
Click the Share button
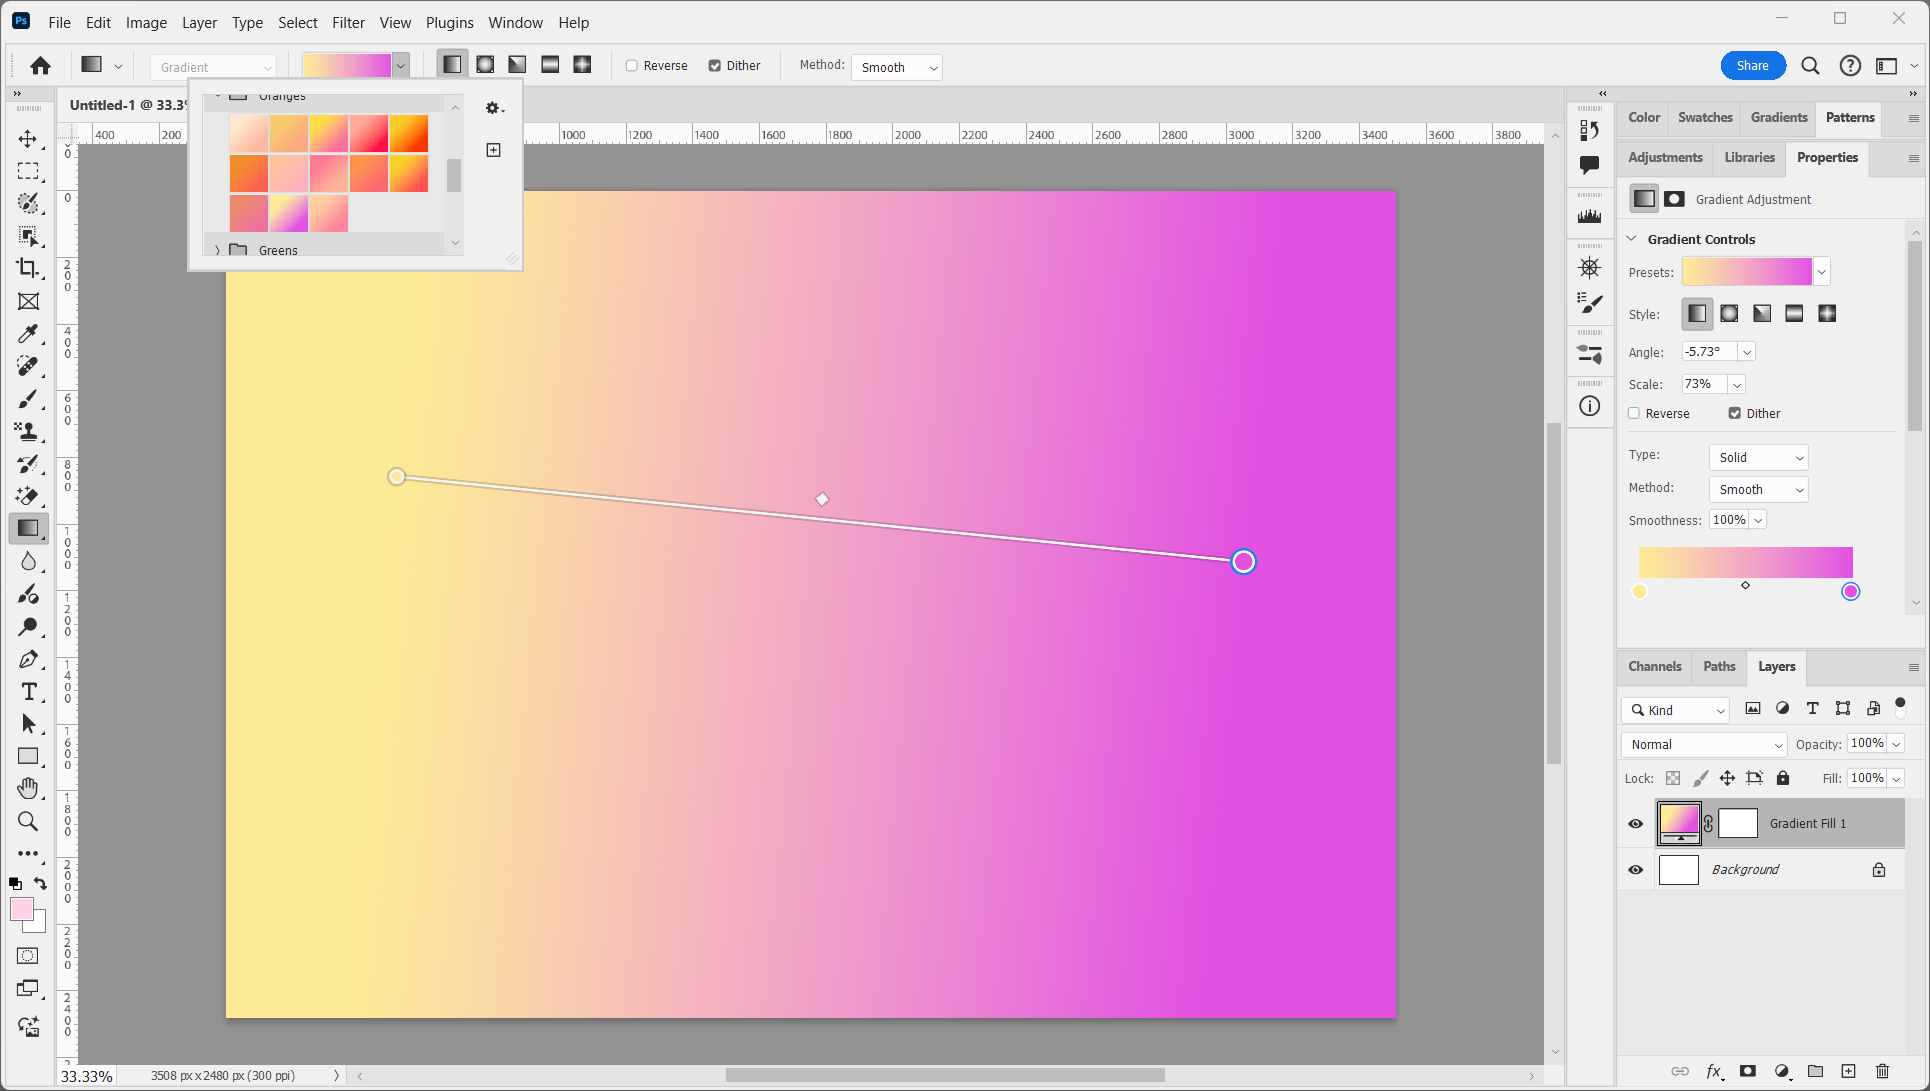click(x=1752, y=65)
